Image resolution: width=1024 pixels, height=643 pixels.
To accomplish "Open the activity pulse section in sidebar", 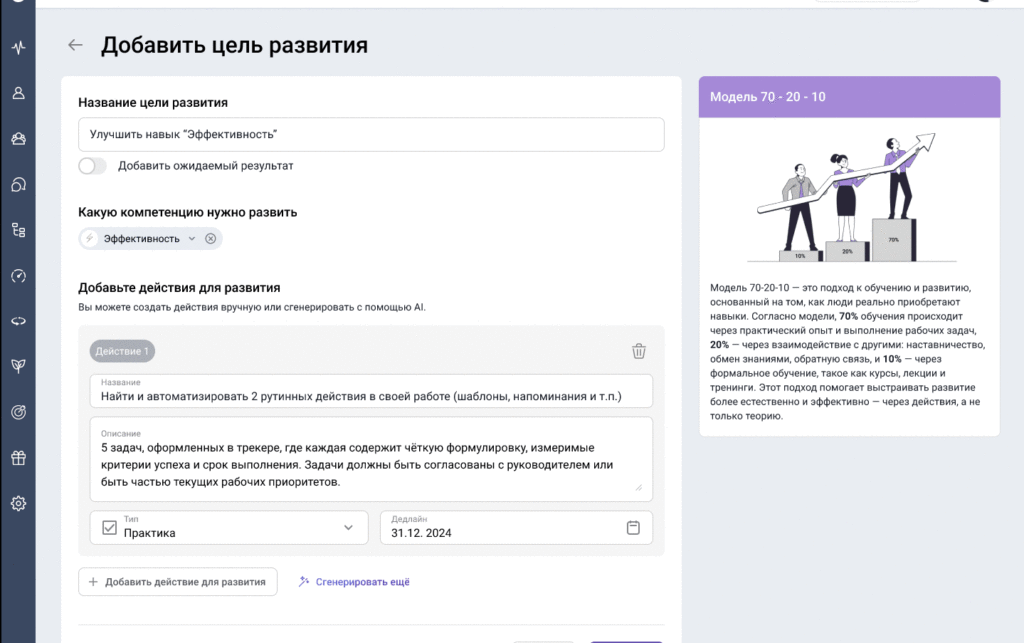I will pos(18,45).
